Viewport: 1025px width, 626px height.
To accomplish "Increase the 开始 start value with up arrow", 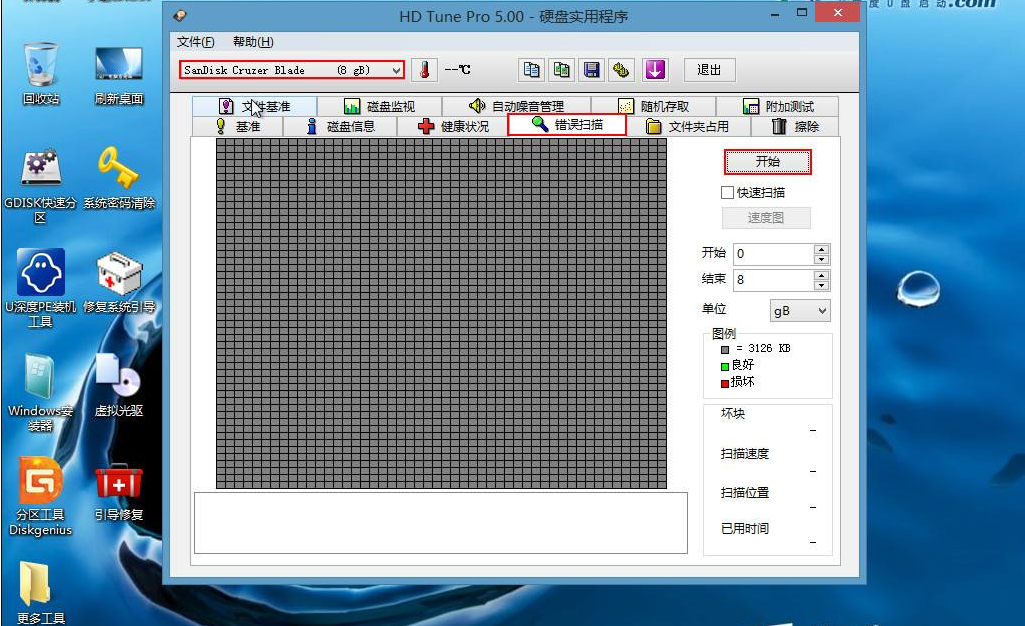I will point(822,249).
